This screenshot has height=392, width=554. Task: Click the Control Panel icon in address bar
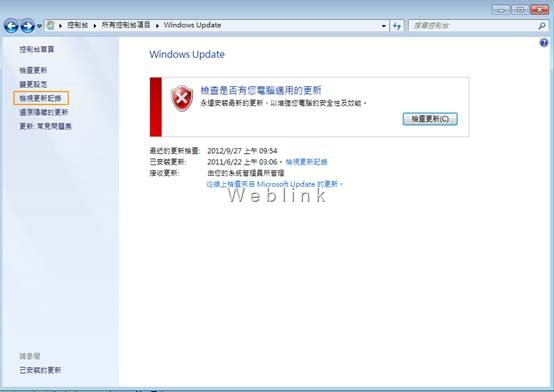pos(51,25)
